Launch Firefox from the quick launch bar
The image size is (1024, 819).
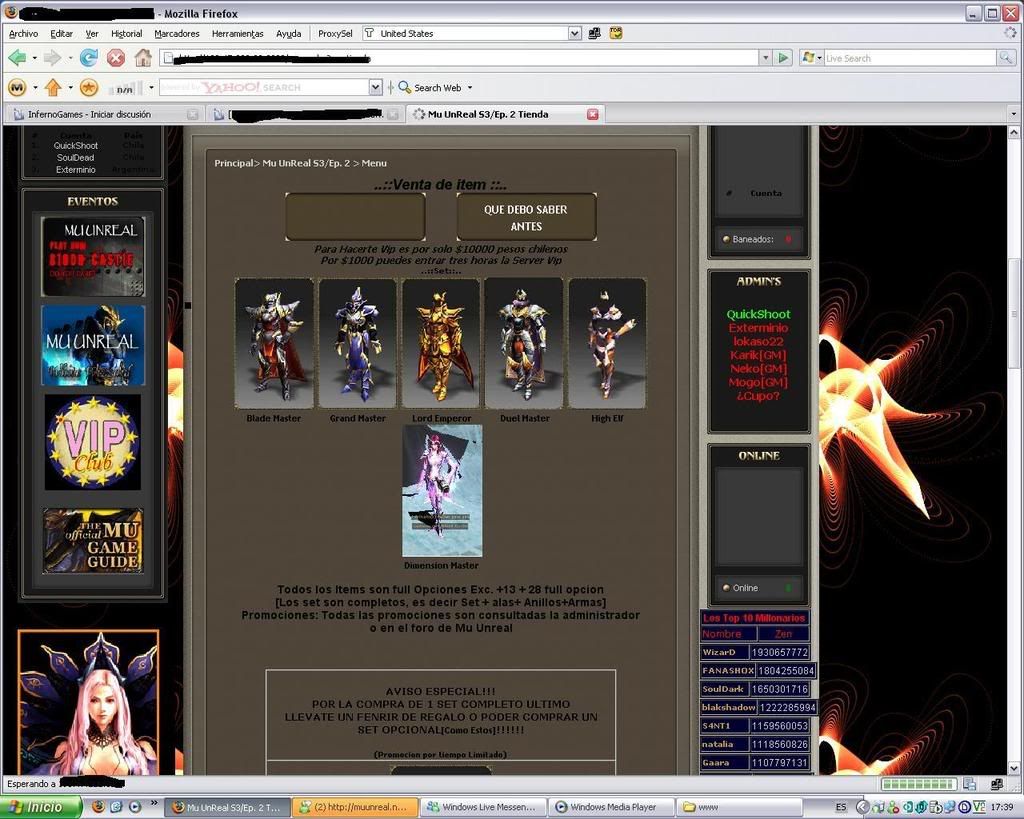(99, 807)
